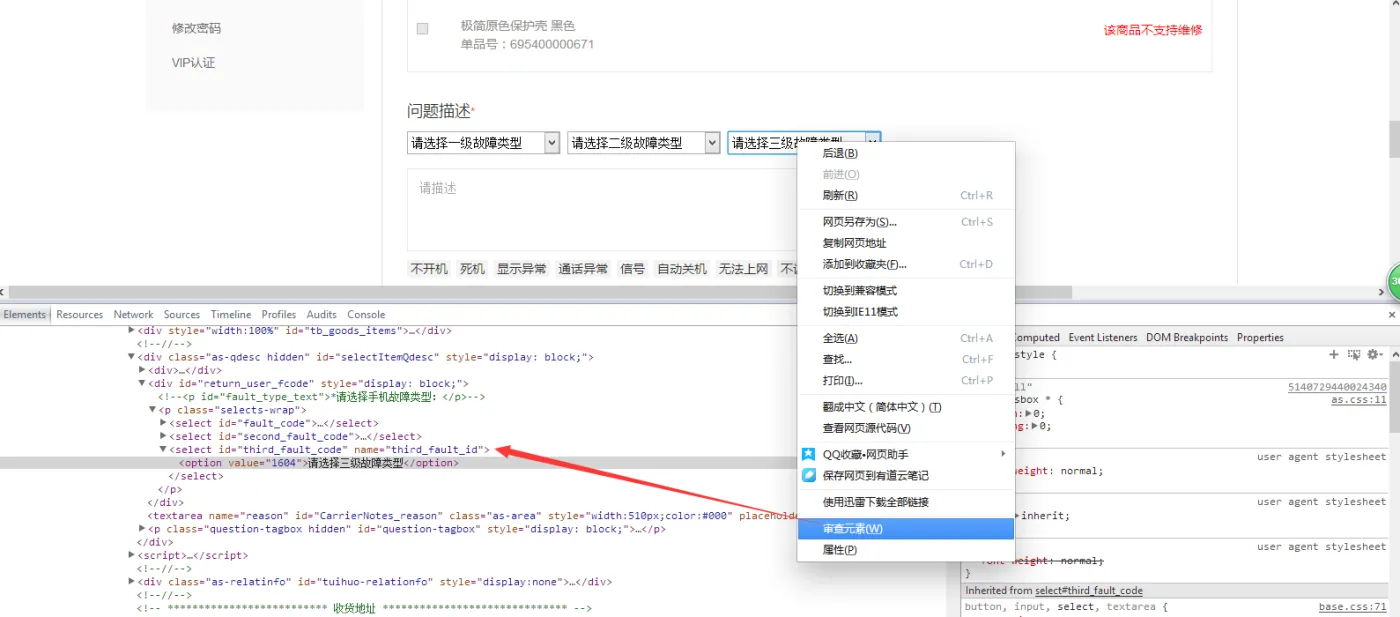Choose 切换到IE11模式 menu entry
Screen dimensions: 1400x617
click(906, 312)
